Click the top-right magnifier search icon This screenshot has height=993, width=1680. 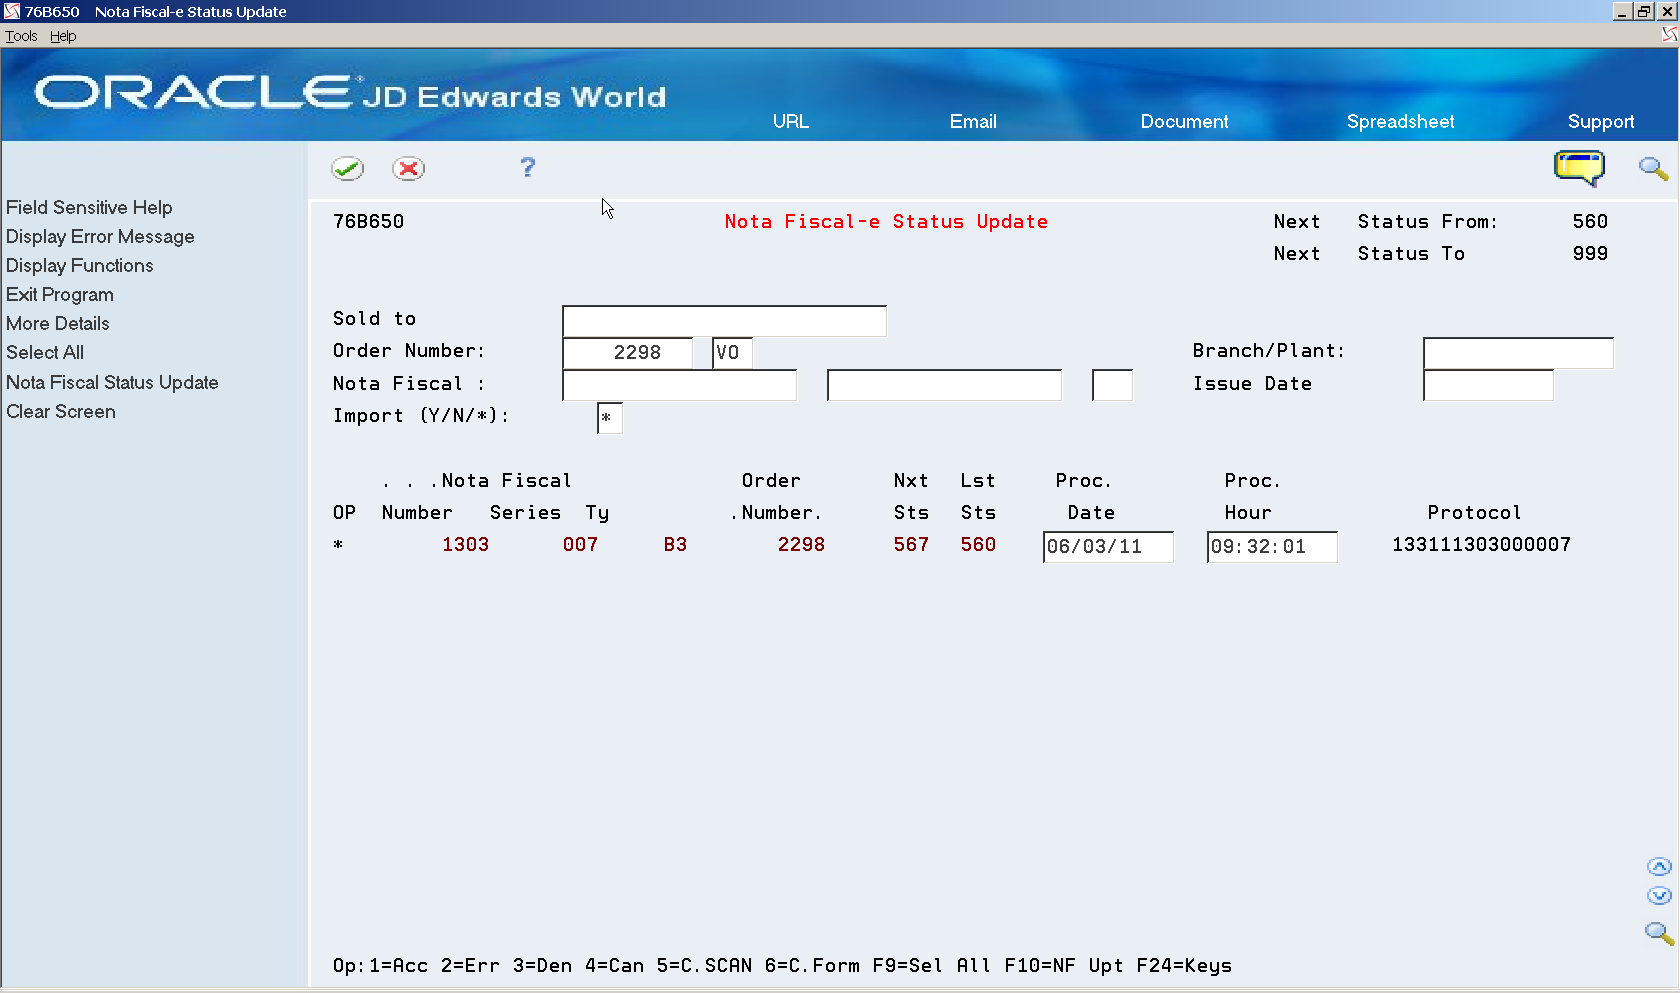click(1653, 168)
